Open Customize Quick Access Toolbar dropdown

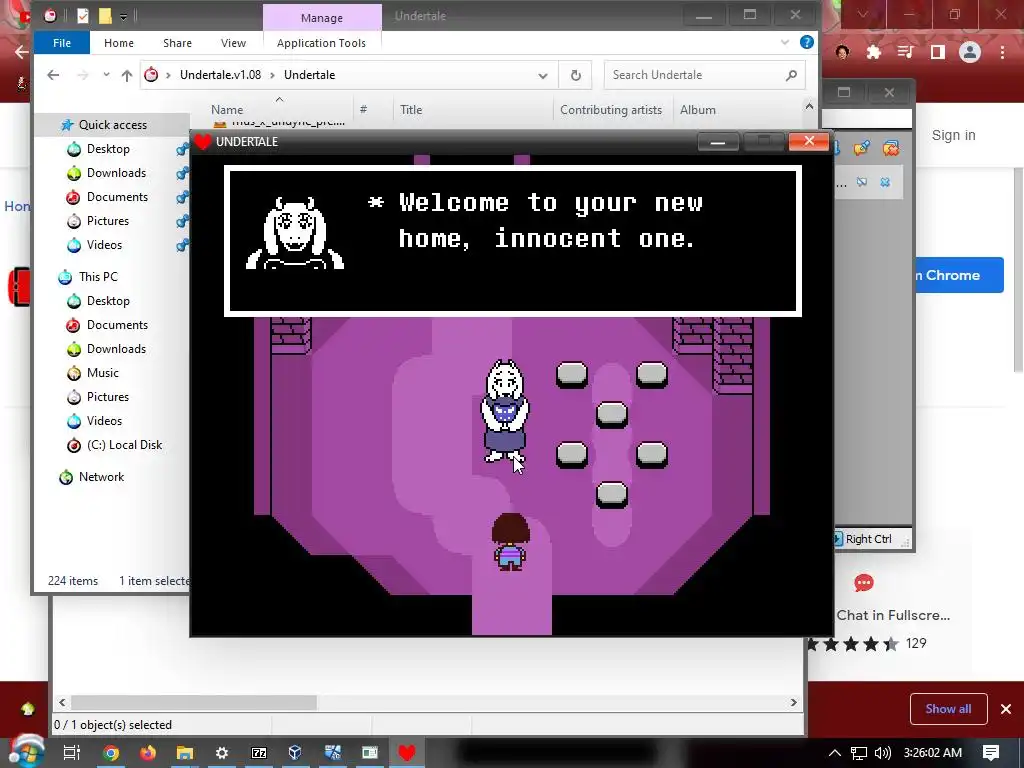tap(123, 16)
